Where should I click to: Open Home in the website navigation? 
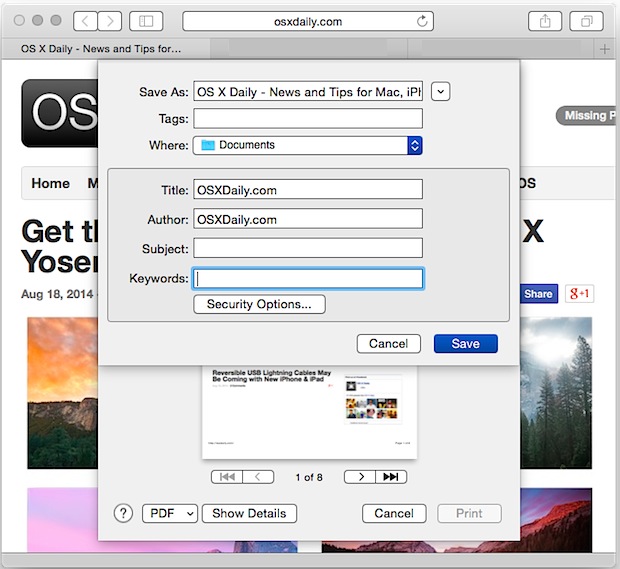click(x=51, y=183)
